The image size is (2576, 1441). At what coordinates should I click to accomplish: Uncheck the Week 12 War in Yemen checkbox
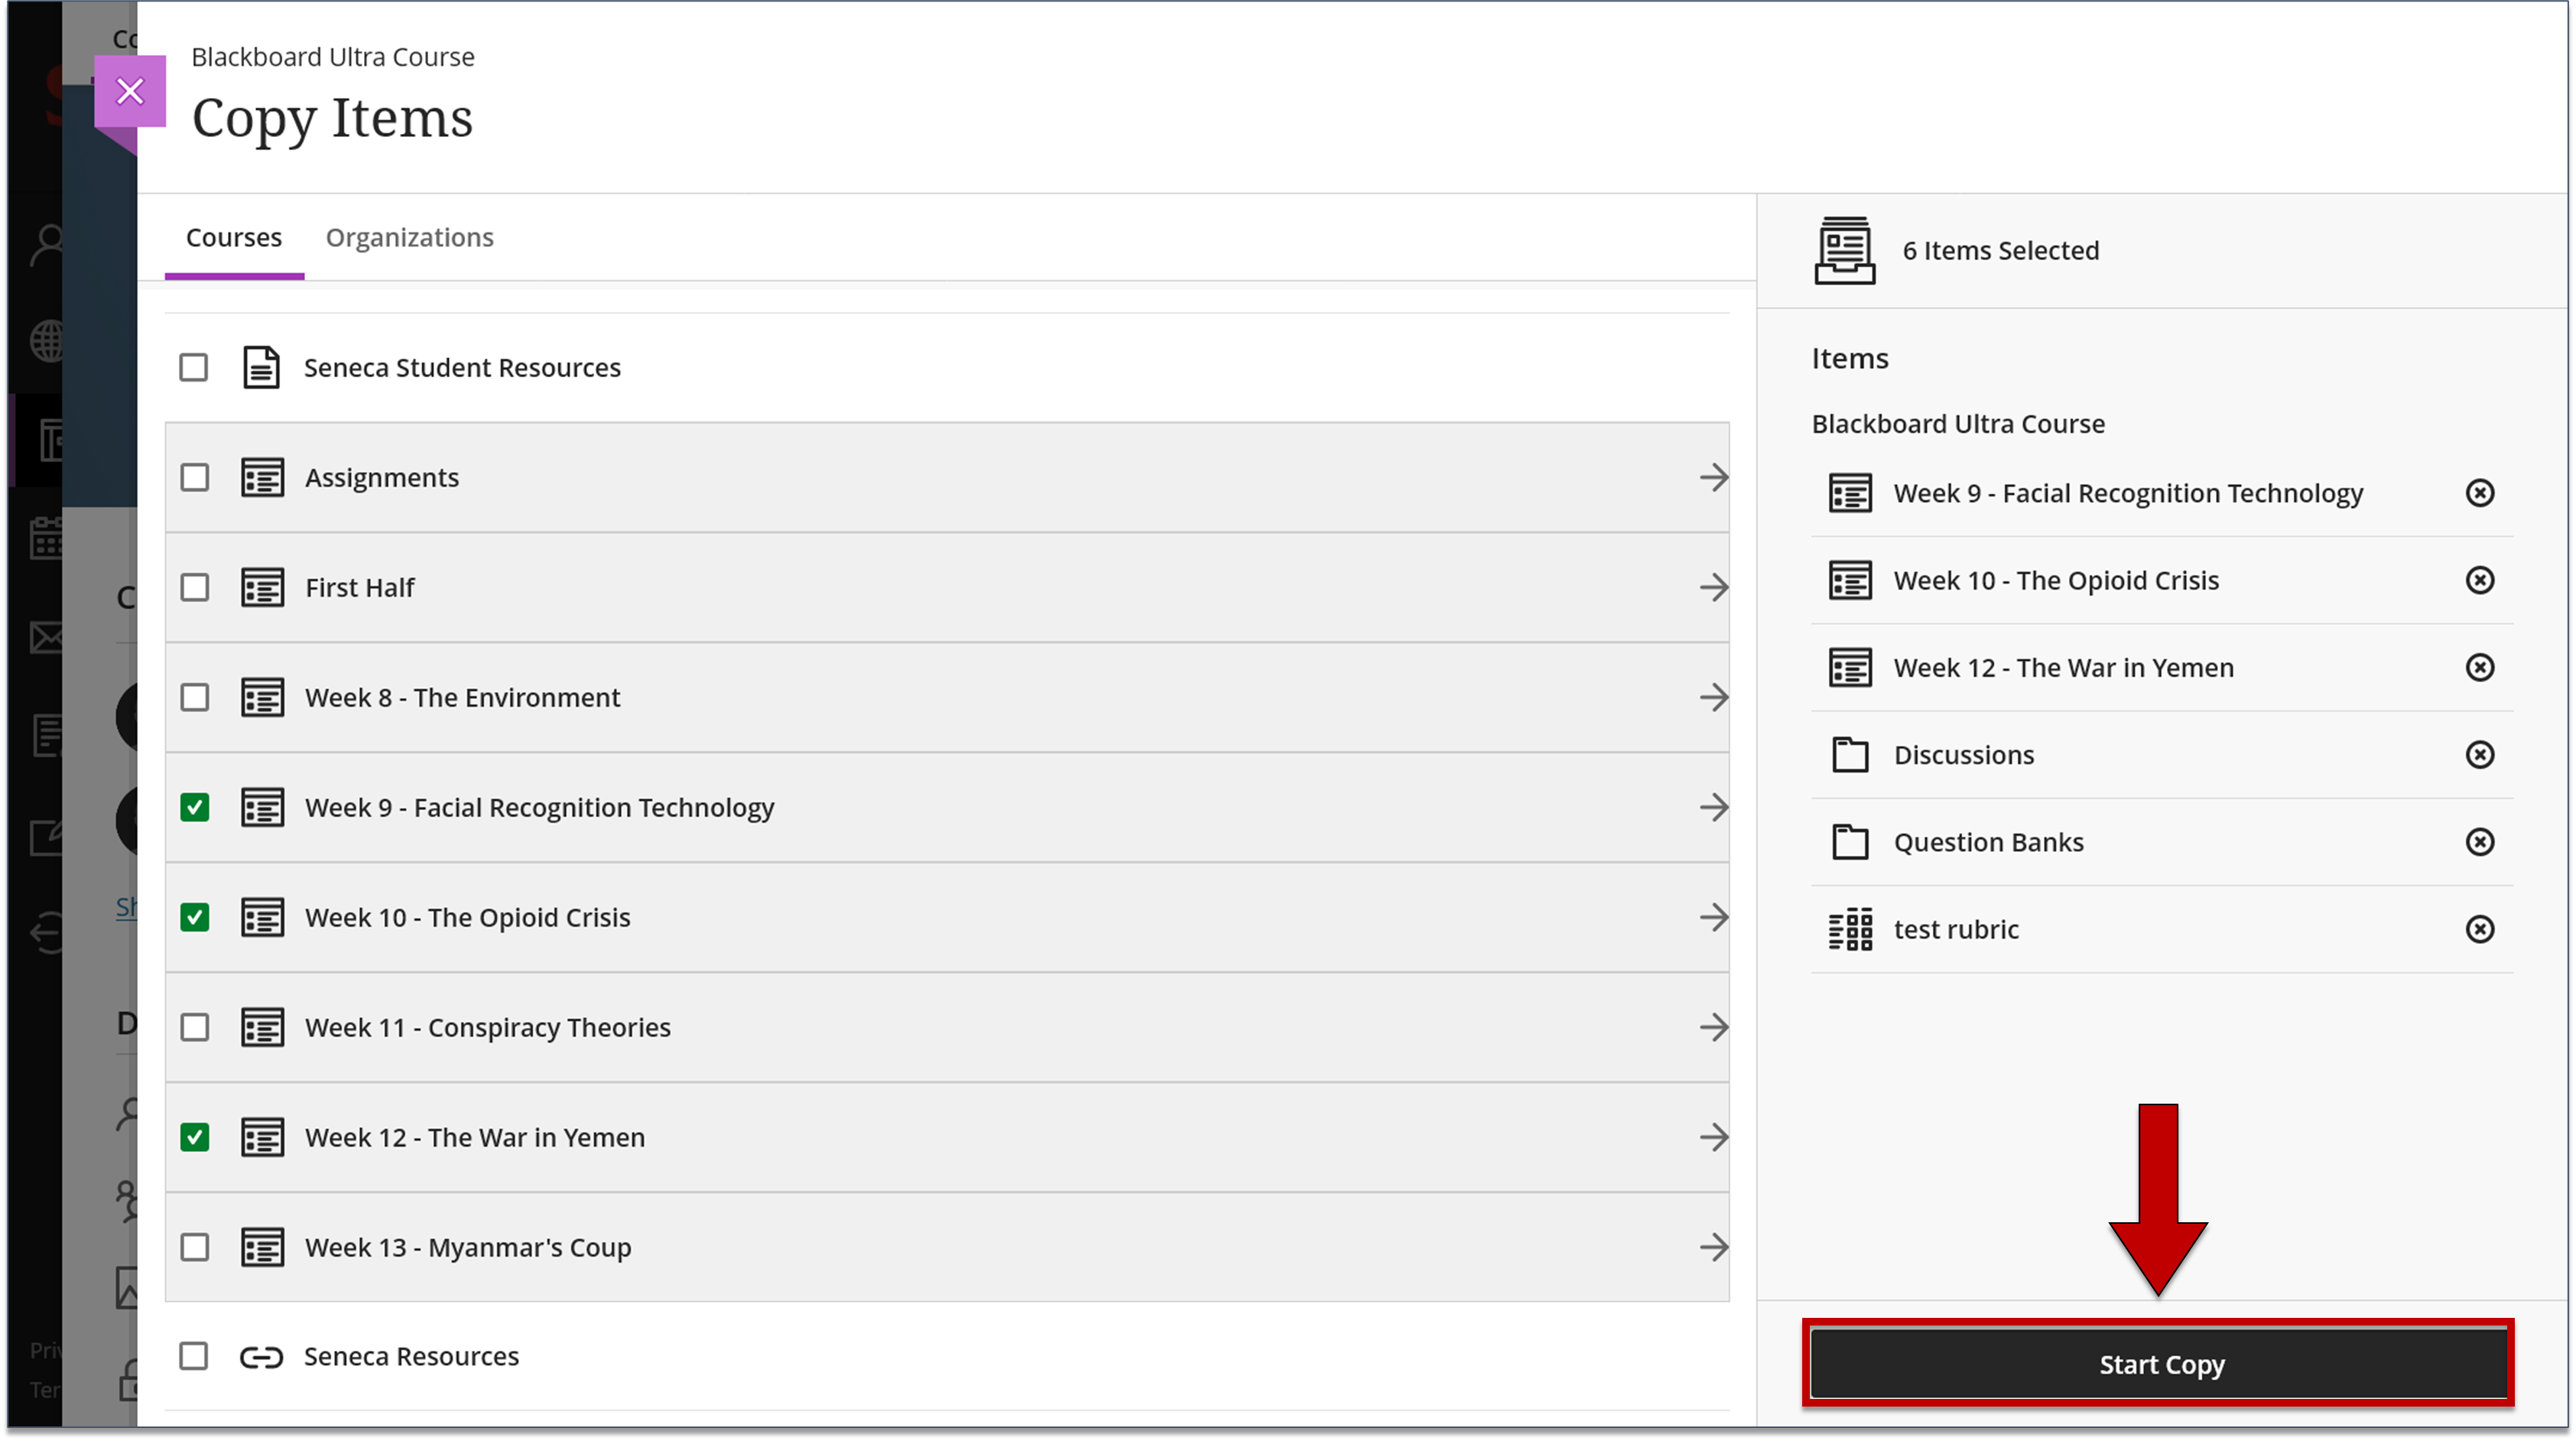point(195,1137)
